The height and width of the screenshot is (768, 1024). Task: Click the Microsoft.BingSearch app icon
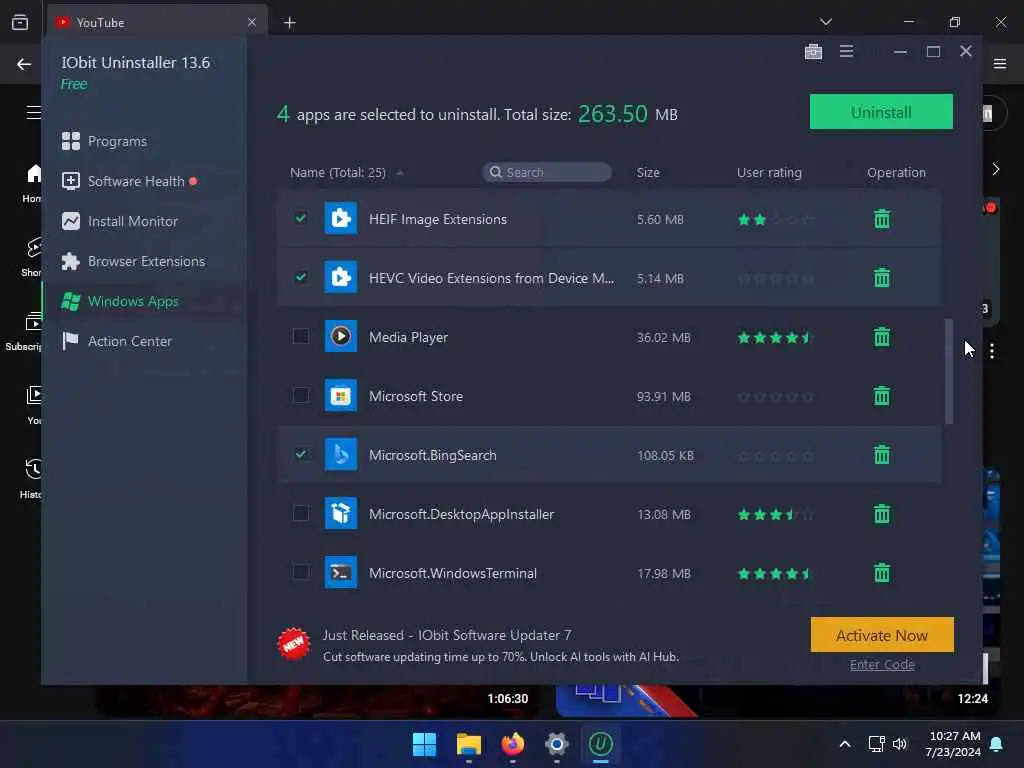point(341,454)
